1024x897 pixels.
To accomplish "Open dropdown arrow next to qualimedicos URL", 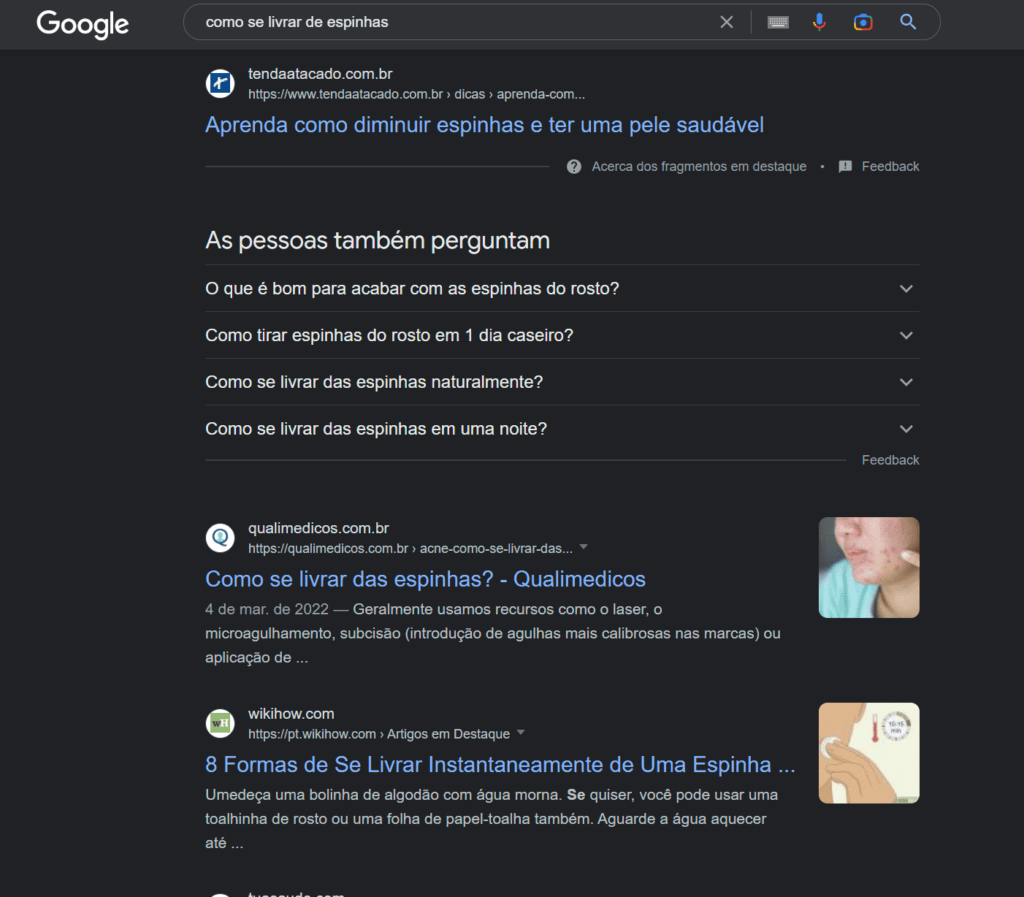I will (584, 547).
